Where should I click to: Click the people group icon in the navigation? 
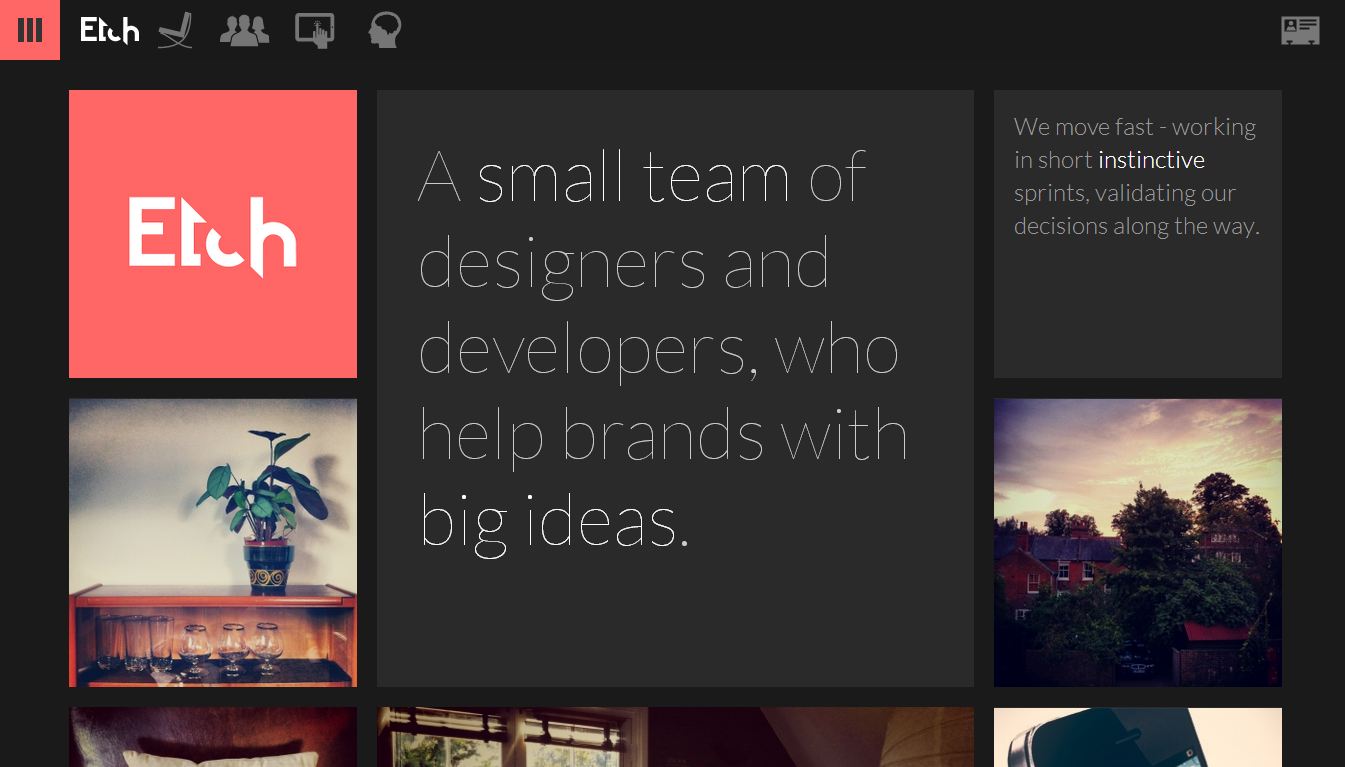[x=244, y=31]
